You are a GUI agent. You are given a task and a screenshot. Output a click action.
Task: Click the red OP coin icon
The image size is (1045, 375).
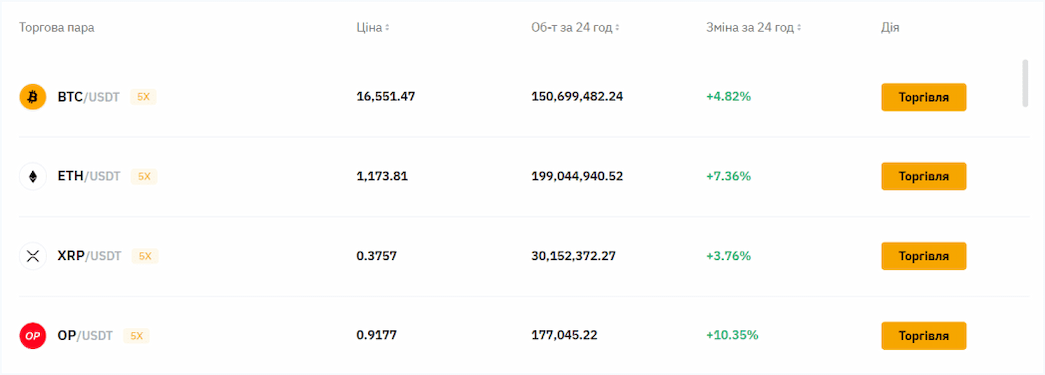point(33,336)
